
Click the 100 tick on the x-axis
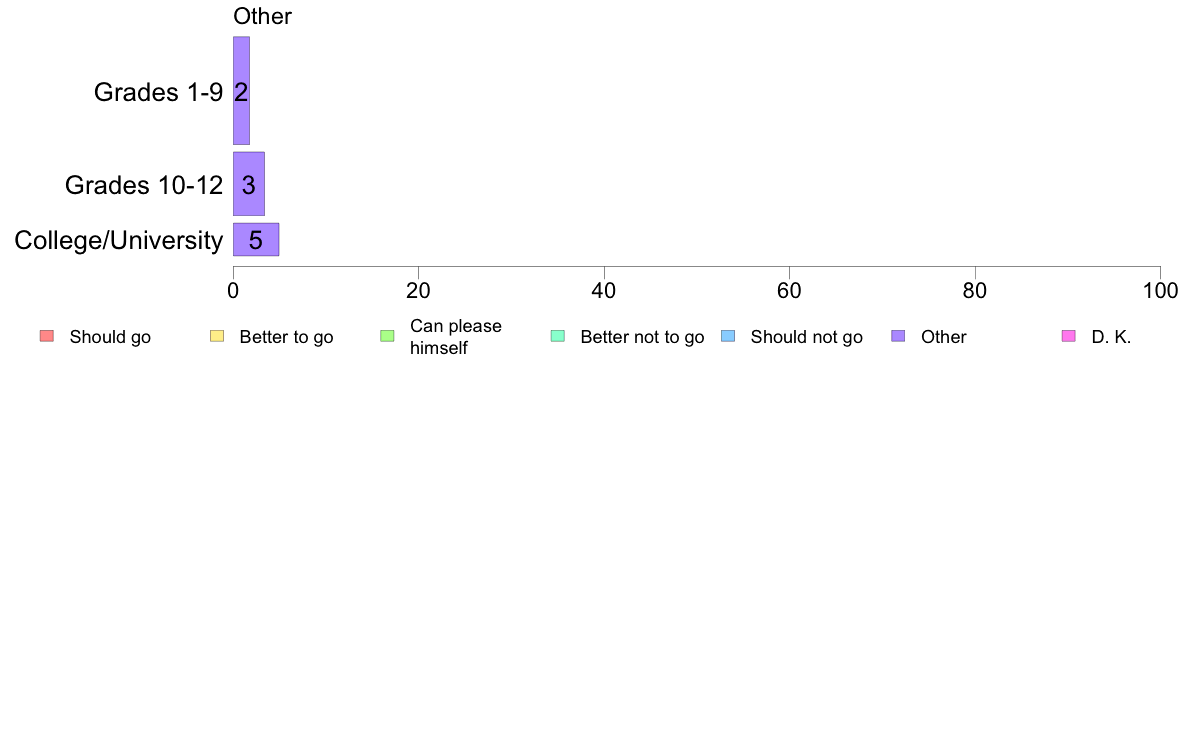coord(1160,291)
